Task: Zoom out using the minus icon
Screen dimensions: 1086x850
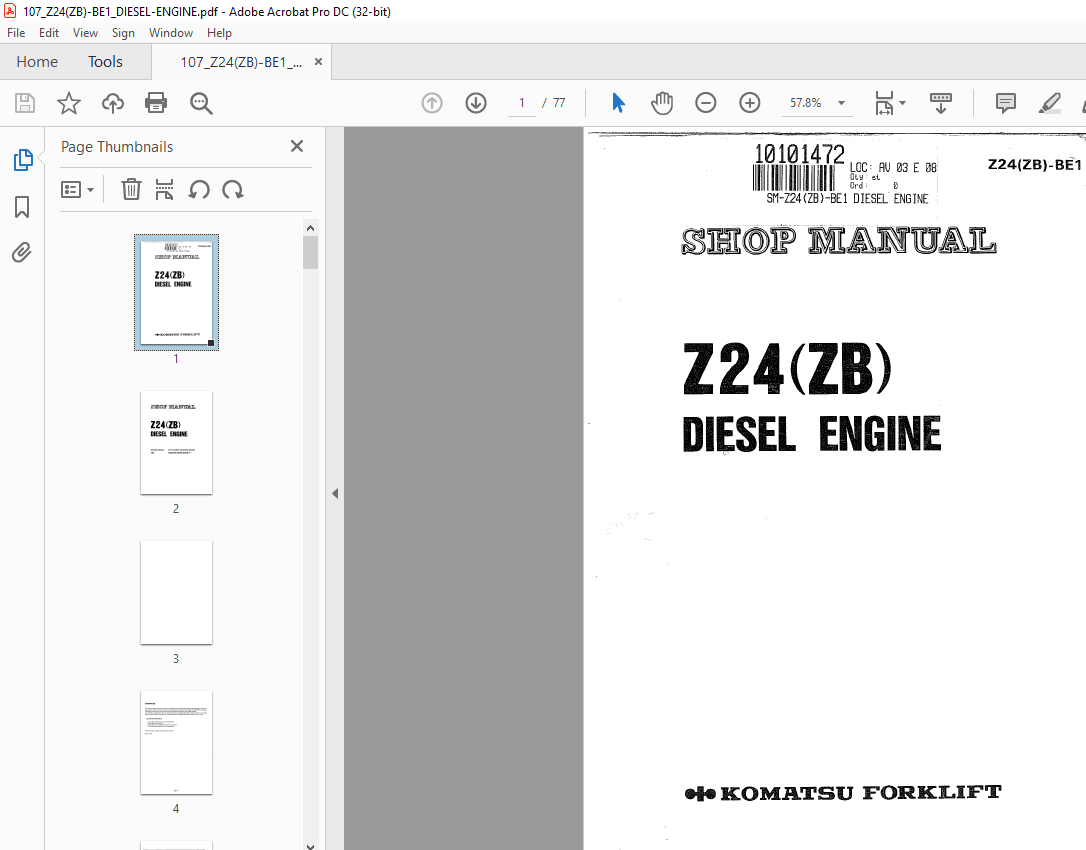Action: pos(705,102)
